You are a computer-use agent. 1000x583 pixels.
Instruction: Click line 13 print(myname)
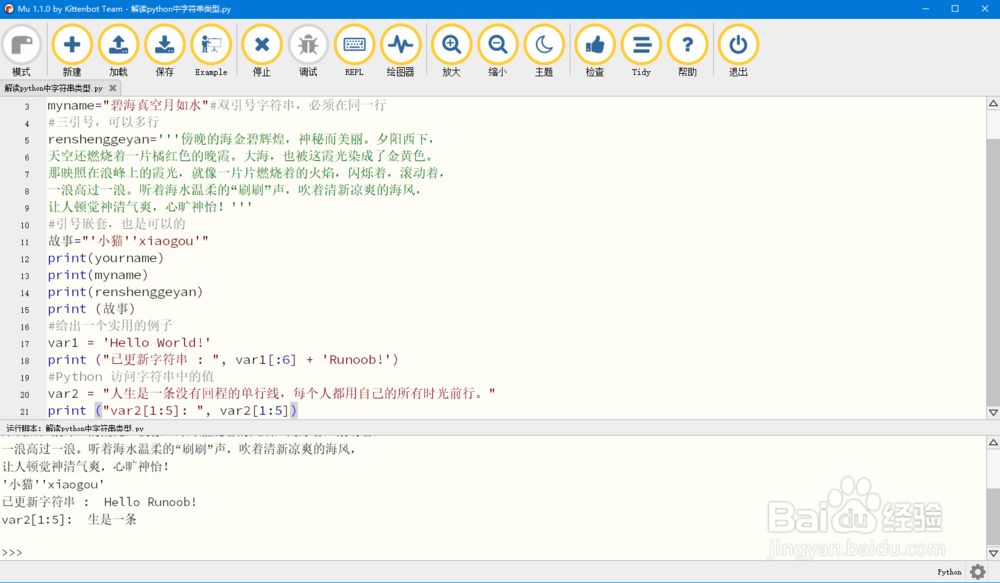pyautogui.click(x=98, y=275)
